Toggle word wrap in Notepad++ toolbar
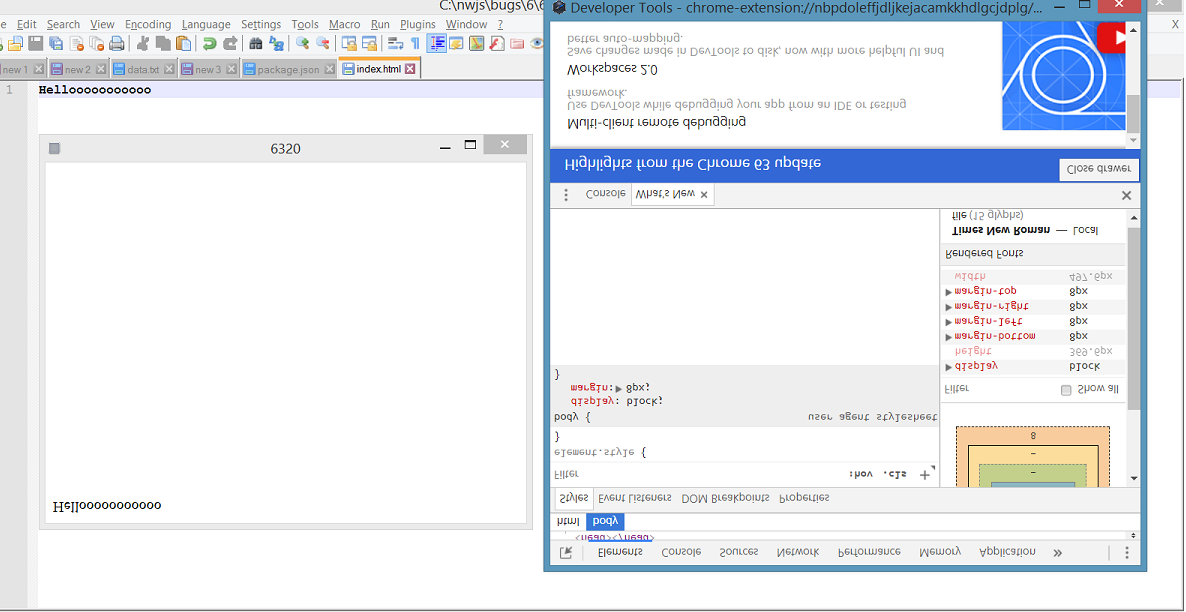 point(394,44)
